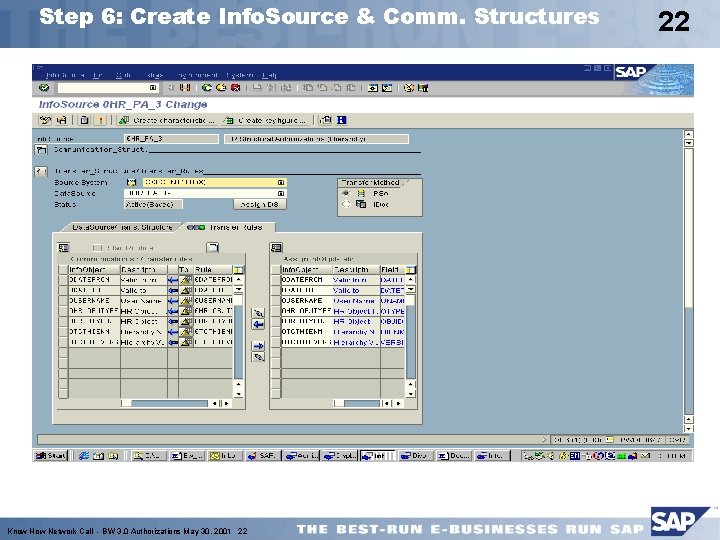Click the blue right-arrow transfer button between tables
Viewport: 720px width, 540px height.
(x=259, y=346)
